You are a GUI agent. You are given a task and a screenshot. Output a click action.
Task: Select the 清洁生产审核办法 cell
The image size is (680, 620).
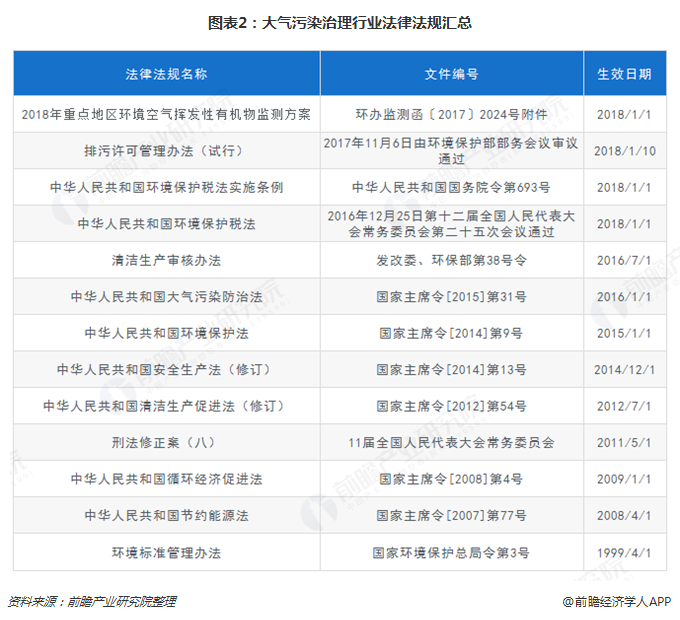point(166,260)
